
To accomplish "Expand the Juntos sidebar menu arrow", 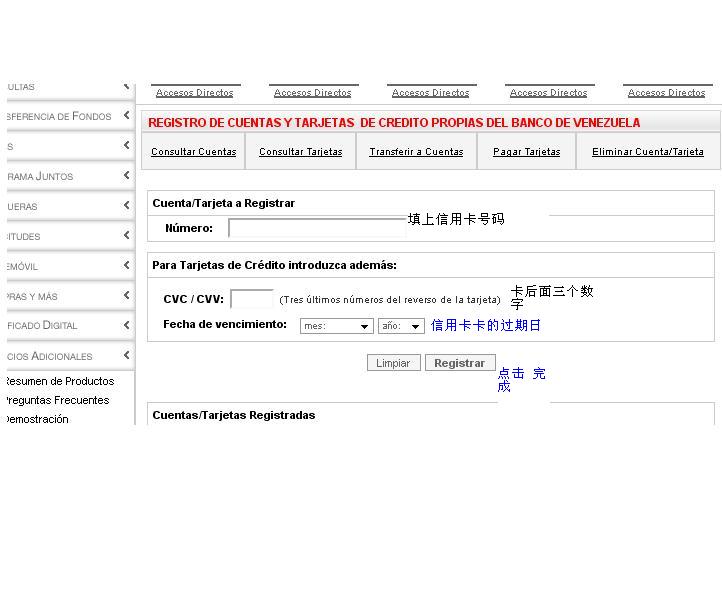I will 127,175.
